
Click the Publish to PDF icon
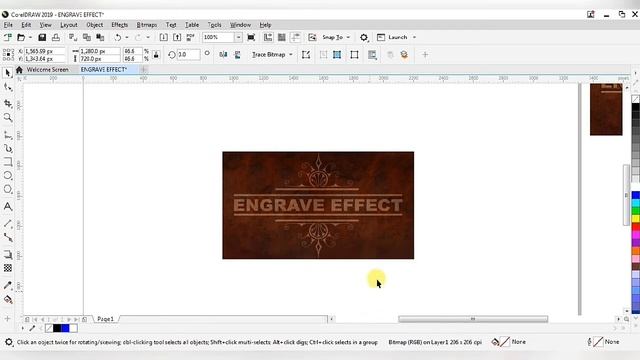(190, 37)
